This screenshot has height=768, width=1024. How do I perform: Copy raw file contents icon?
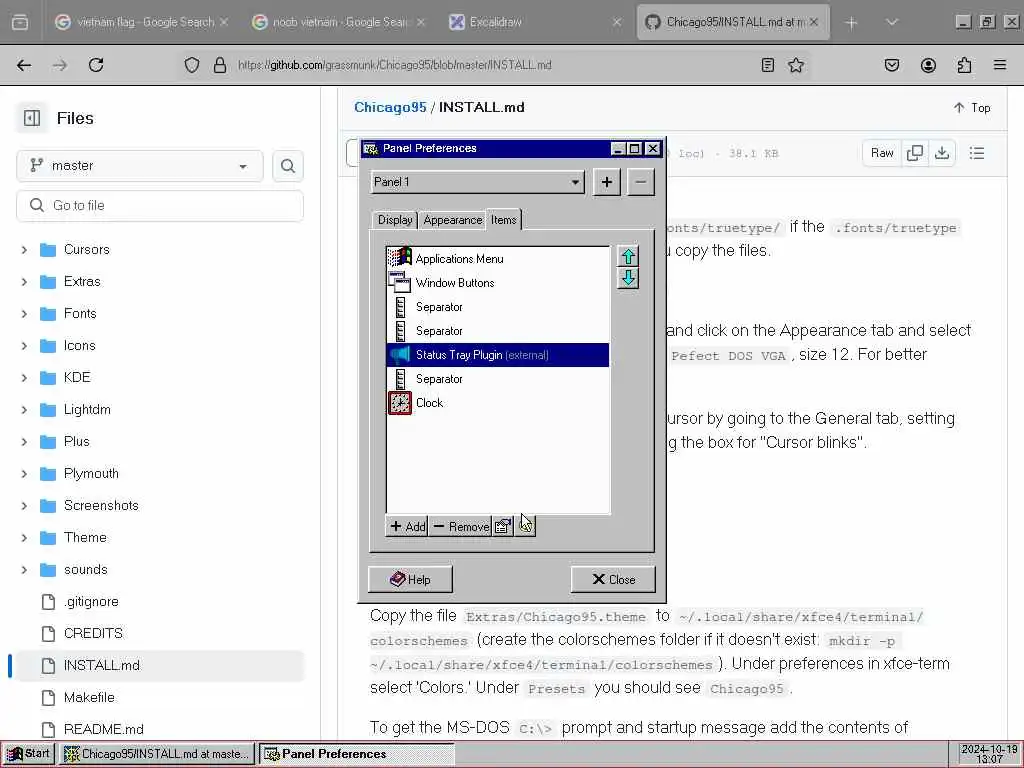pyautogui.click(x=914, y=153)
